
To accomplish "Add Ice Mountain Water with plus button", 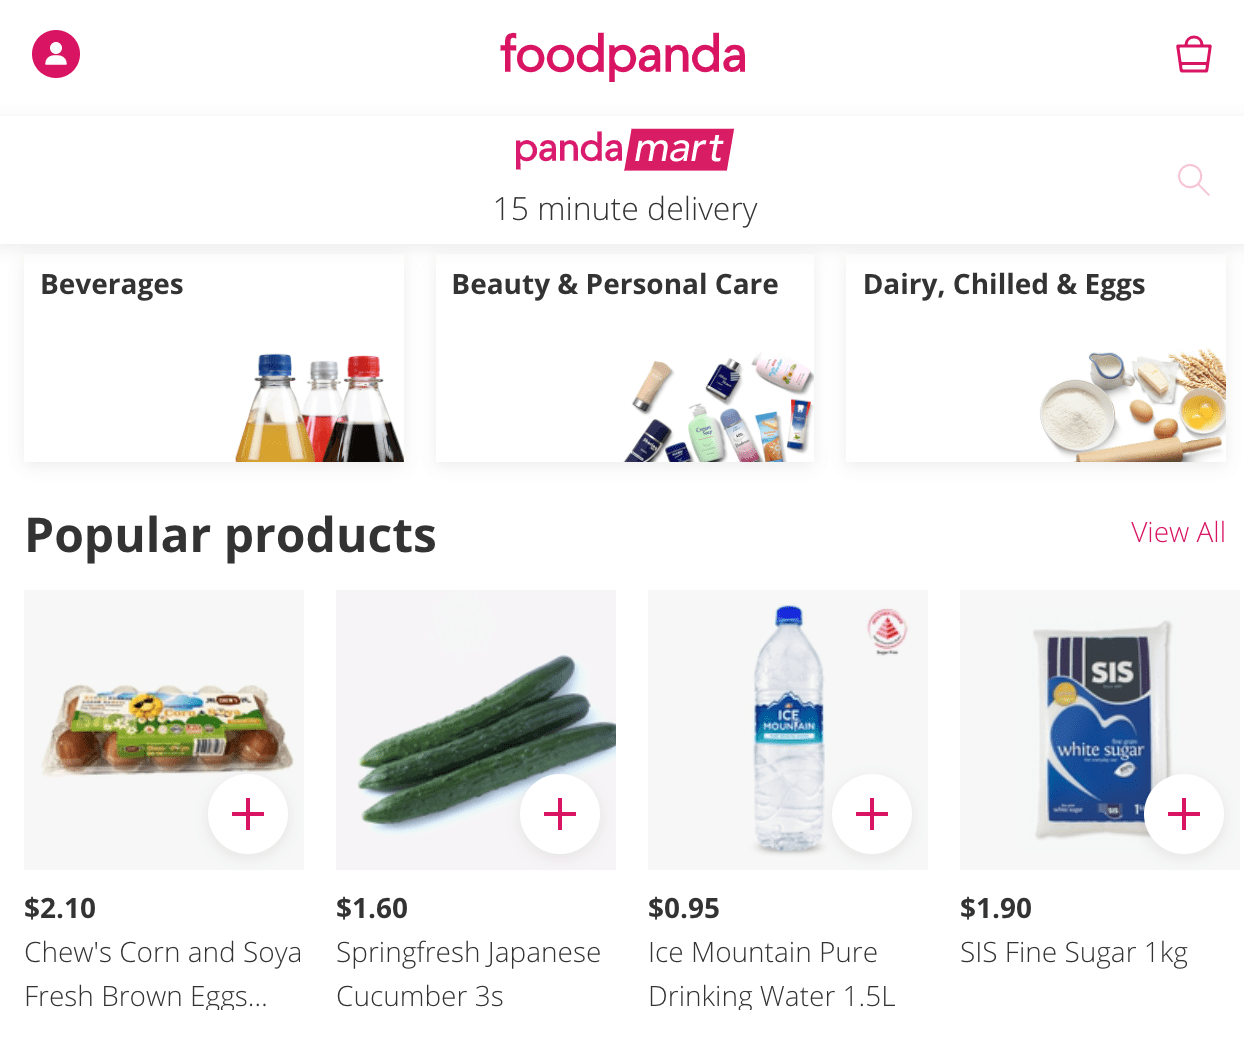I will pos(872,814).
